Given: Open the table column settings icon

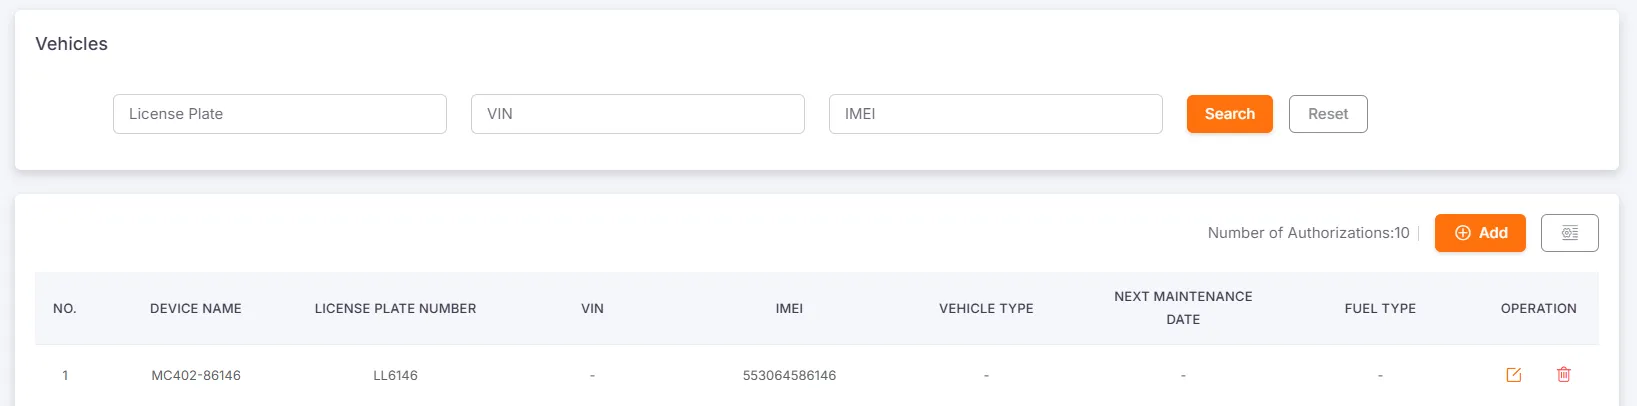Looking at the screenshot, I should pos(1569,233).
